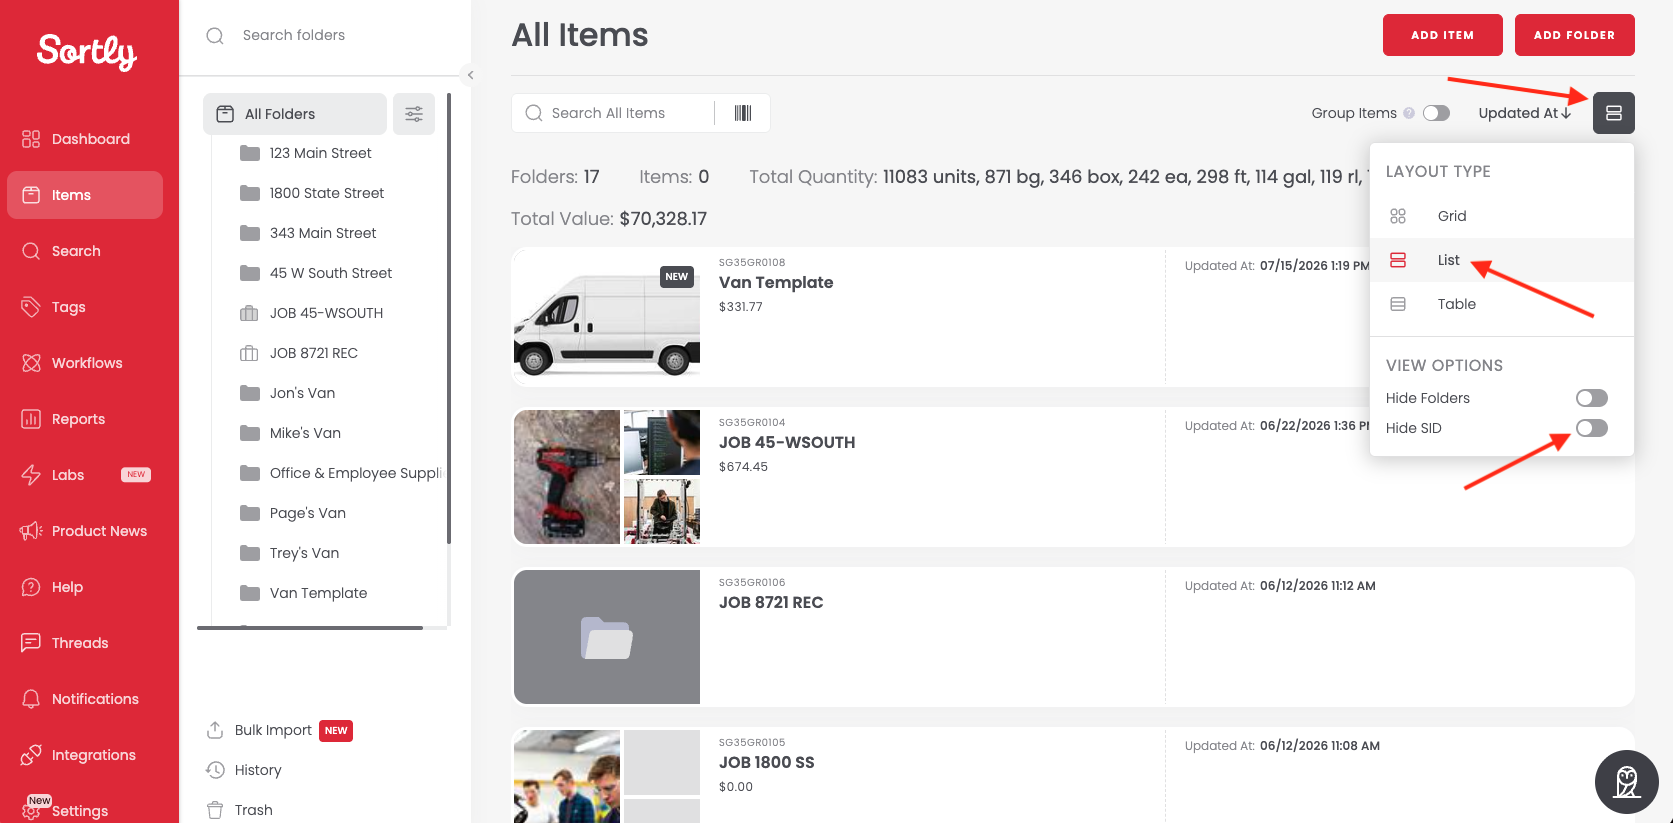Click the Sortly logo
This screenshot has height=823, width=1673.
point(87,52)
